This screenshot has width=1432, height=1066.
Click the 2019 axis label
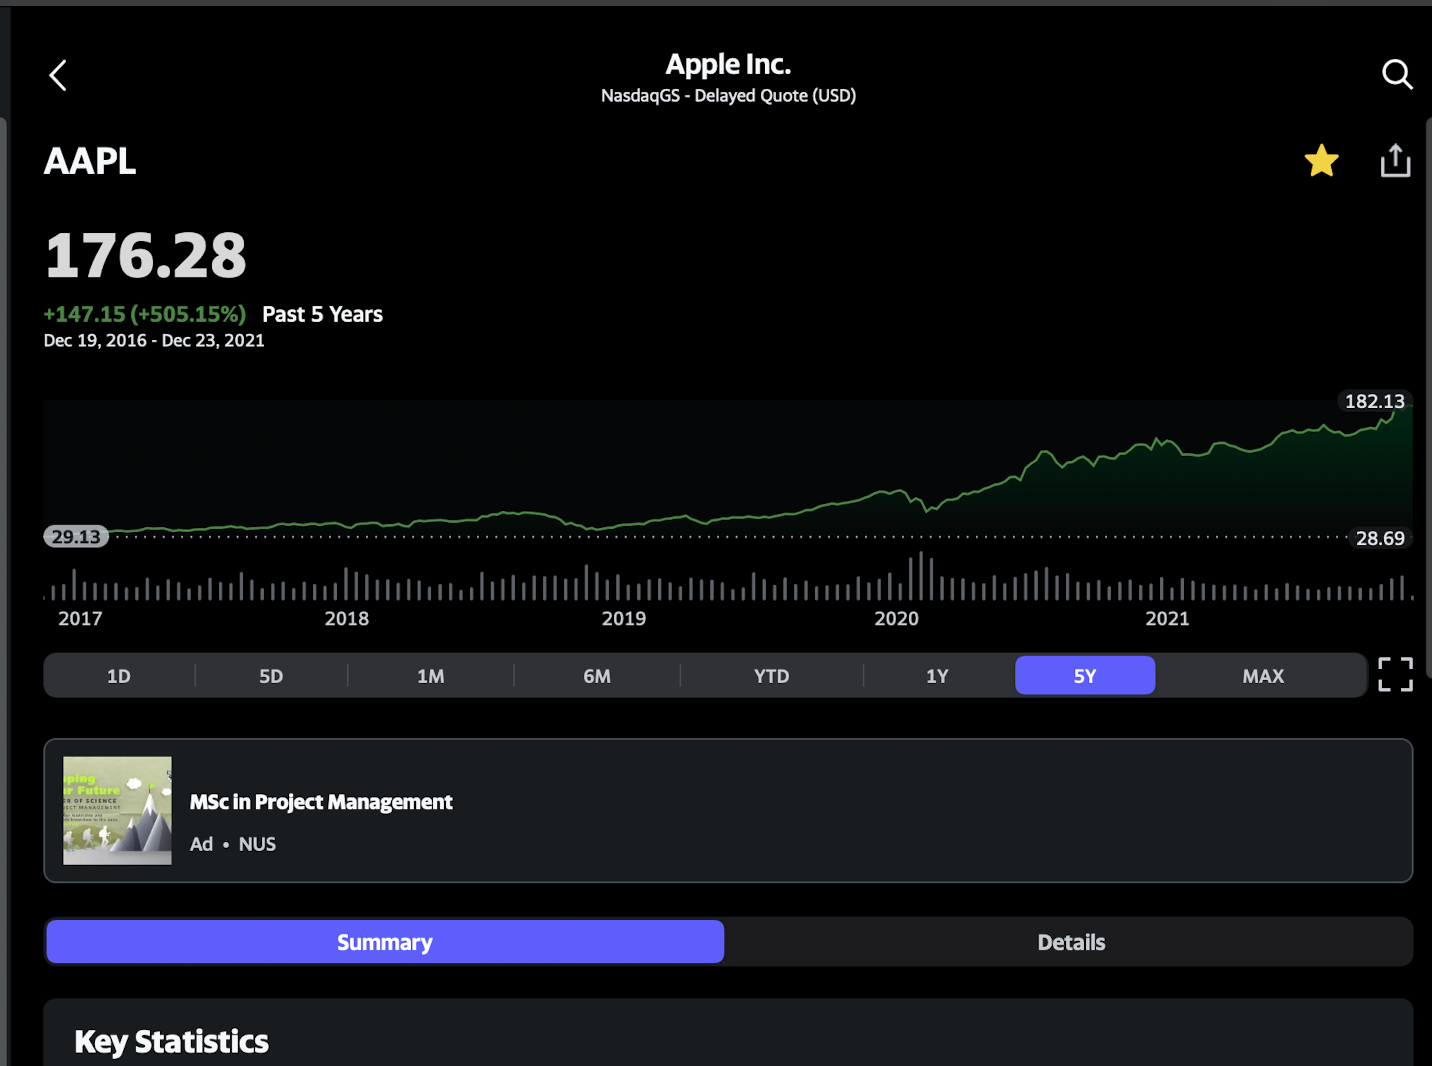624,618
